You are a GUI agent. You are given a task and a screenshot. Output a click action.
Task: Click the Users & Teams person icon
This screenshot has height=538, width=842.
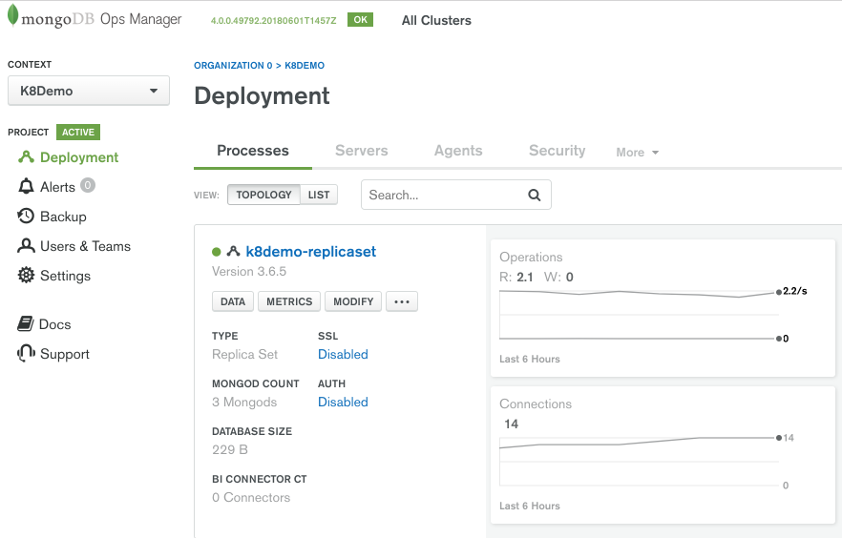(26, 245)
